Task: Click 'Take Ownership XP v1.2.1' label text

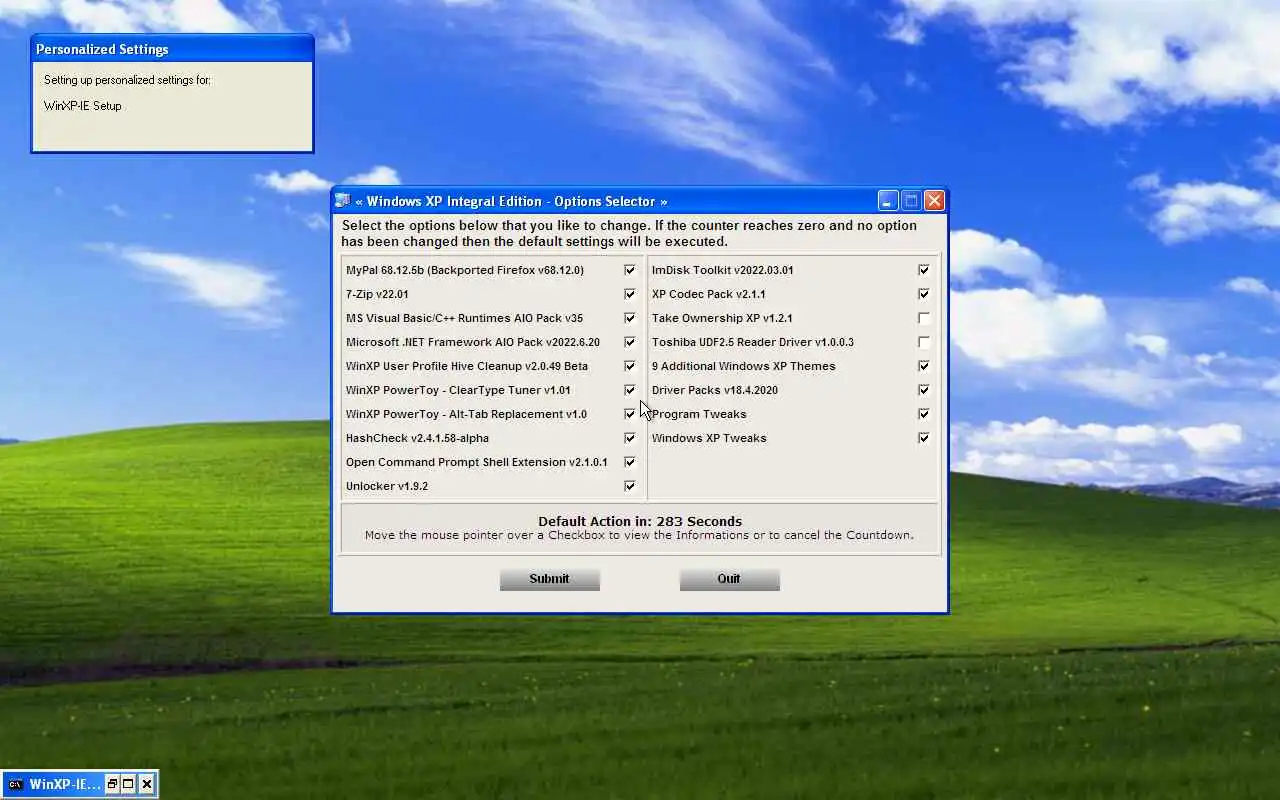Action: 722,318
